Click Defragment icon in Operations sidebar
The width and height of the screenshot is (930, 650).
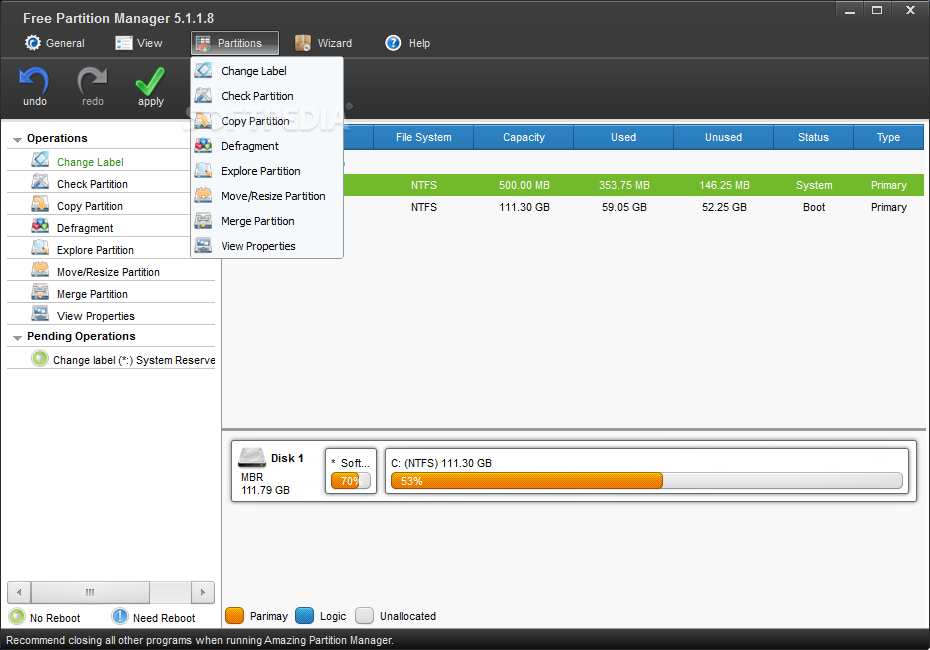(x=40, y=226)
